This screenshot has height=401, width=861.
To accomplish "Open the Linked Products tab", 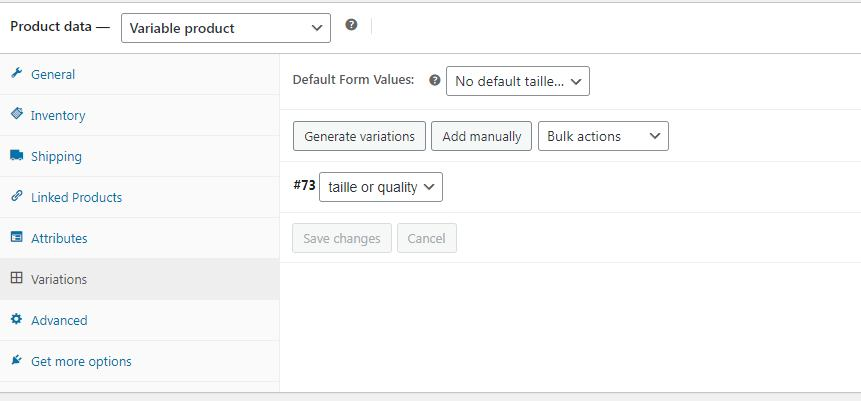I will 76,198.
